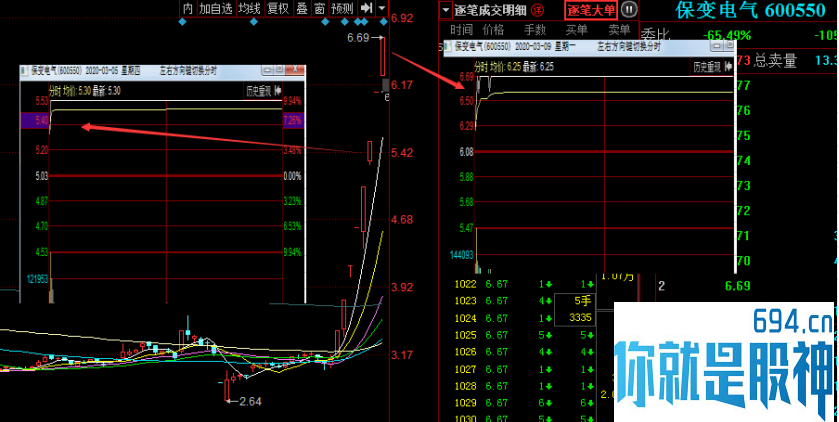Maximize the 2020-03-05 intraday window
This screenshot has width=839, height=422.
point(279,70)
